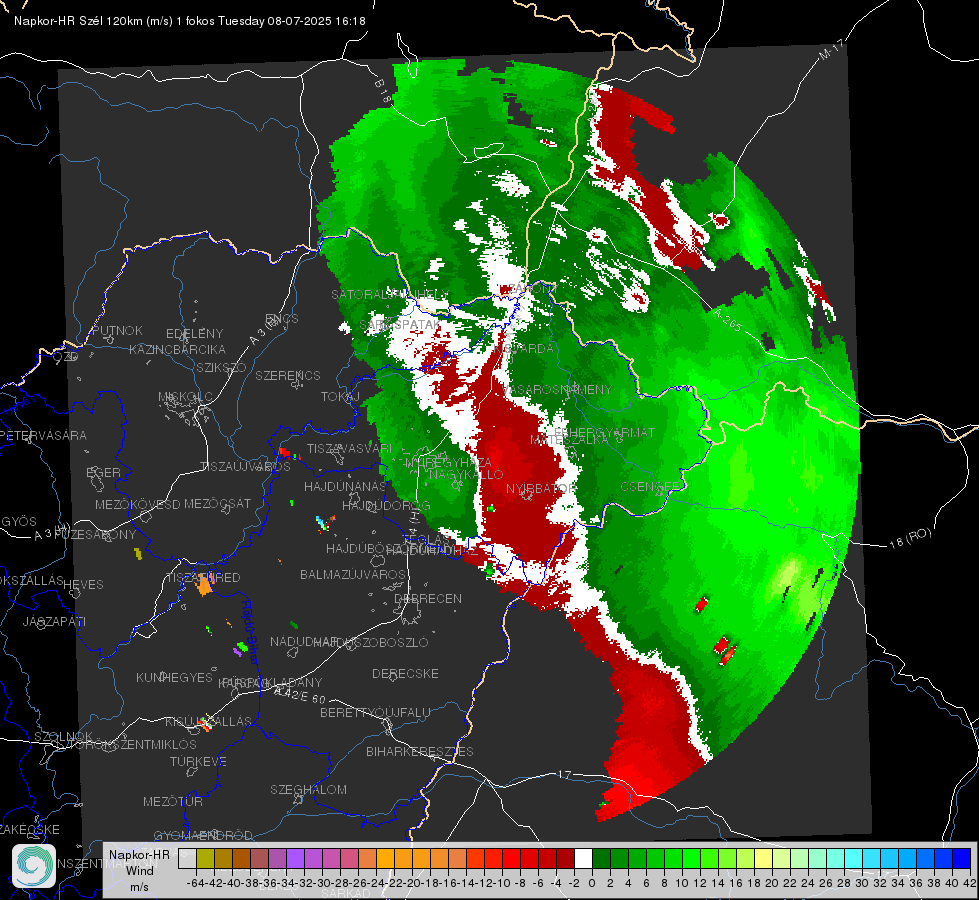Screen dimensions: 979x900
Task: Click the PUTNOK city label
Action: tap(117, 330)
